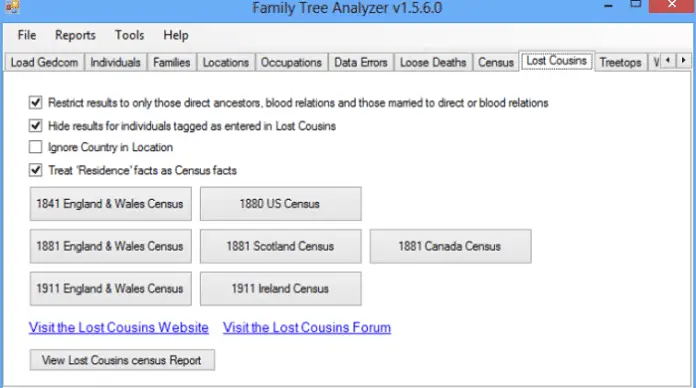Open the Reports menu

[75, 35]
